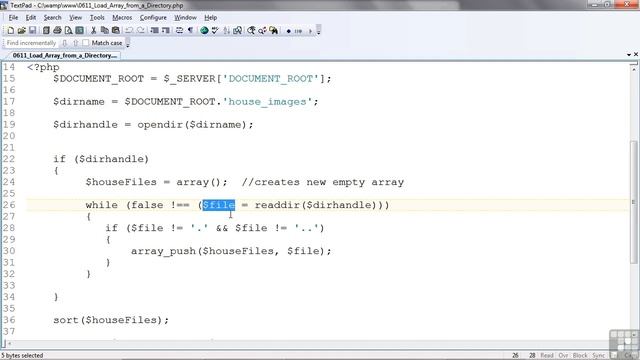Toggle visible paragraph marks icon
The width and height of the screenshot is (640, 360).
click(x=190, y=31)
